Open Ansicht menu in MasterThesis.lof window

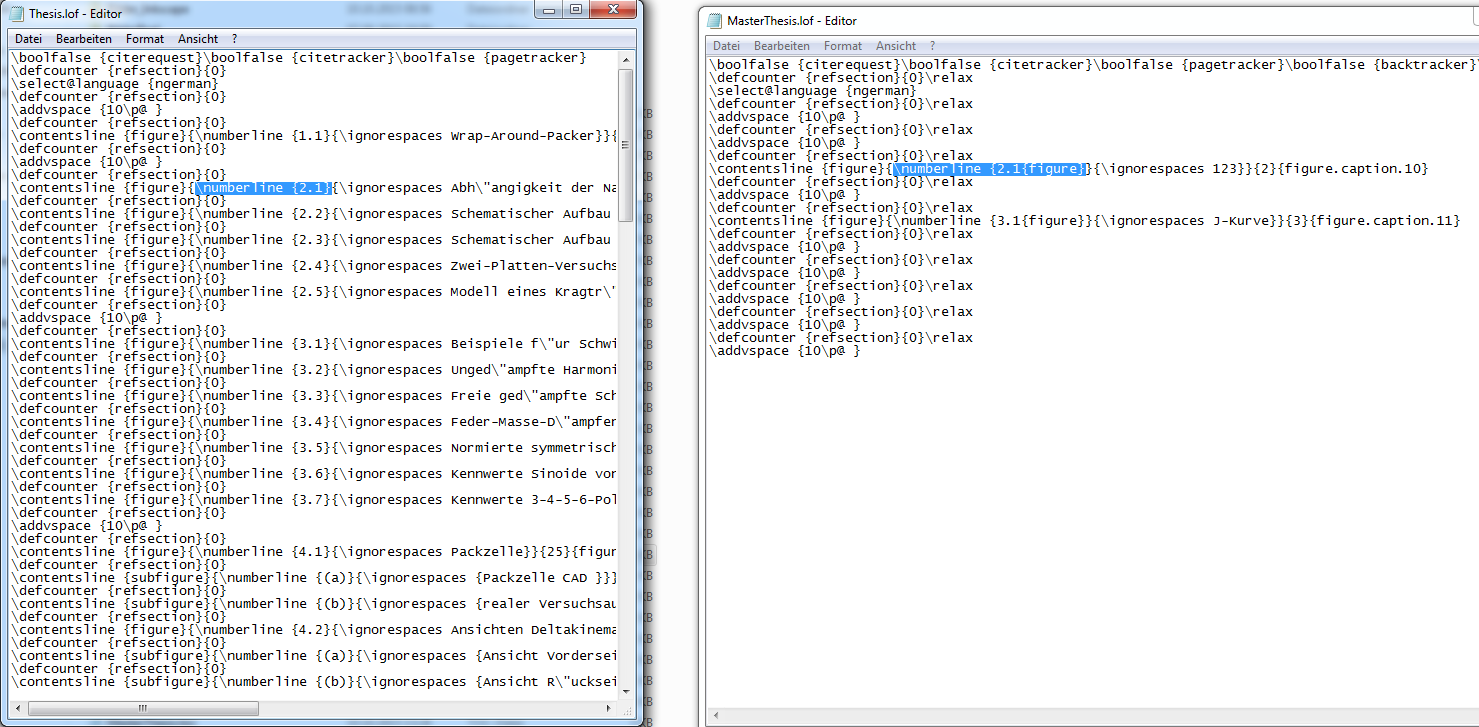[896, 46]
